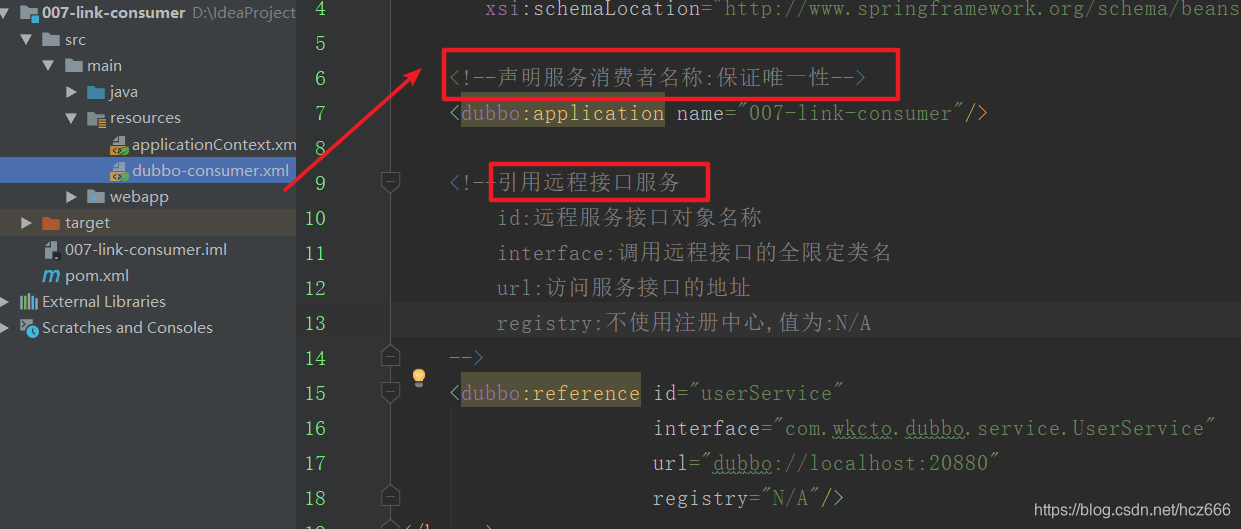Expand the java folder
1241x529 pixels.
point(71,92)
